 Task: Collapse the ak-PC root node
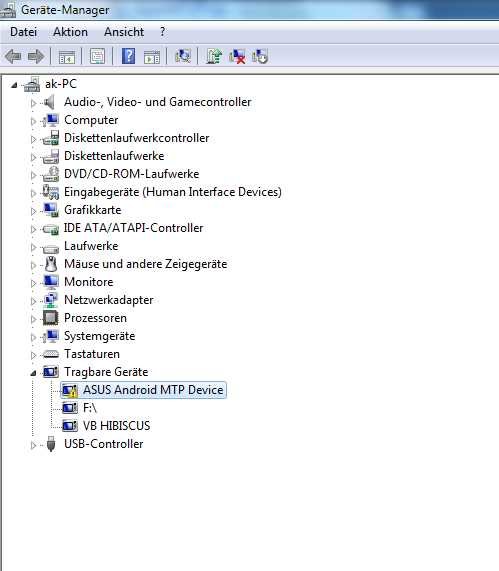coord(14,85)
